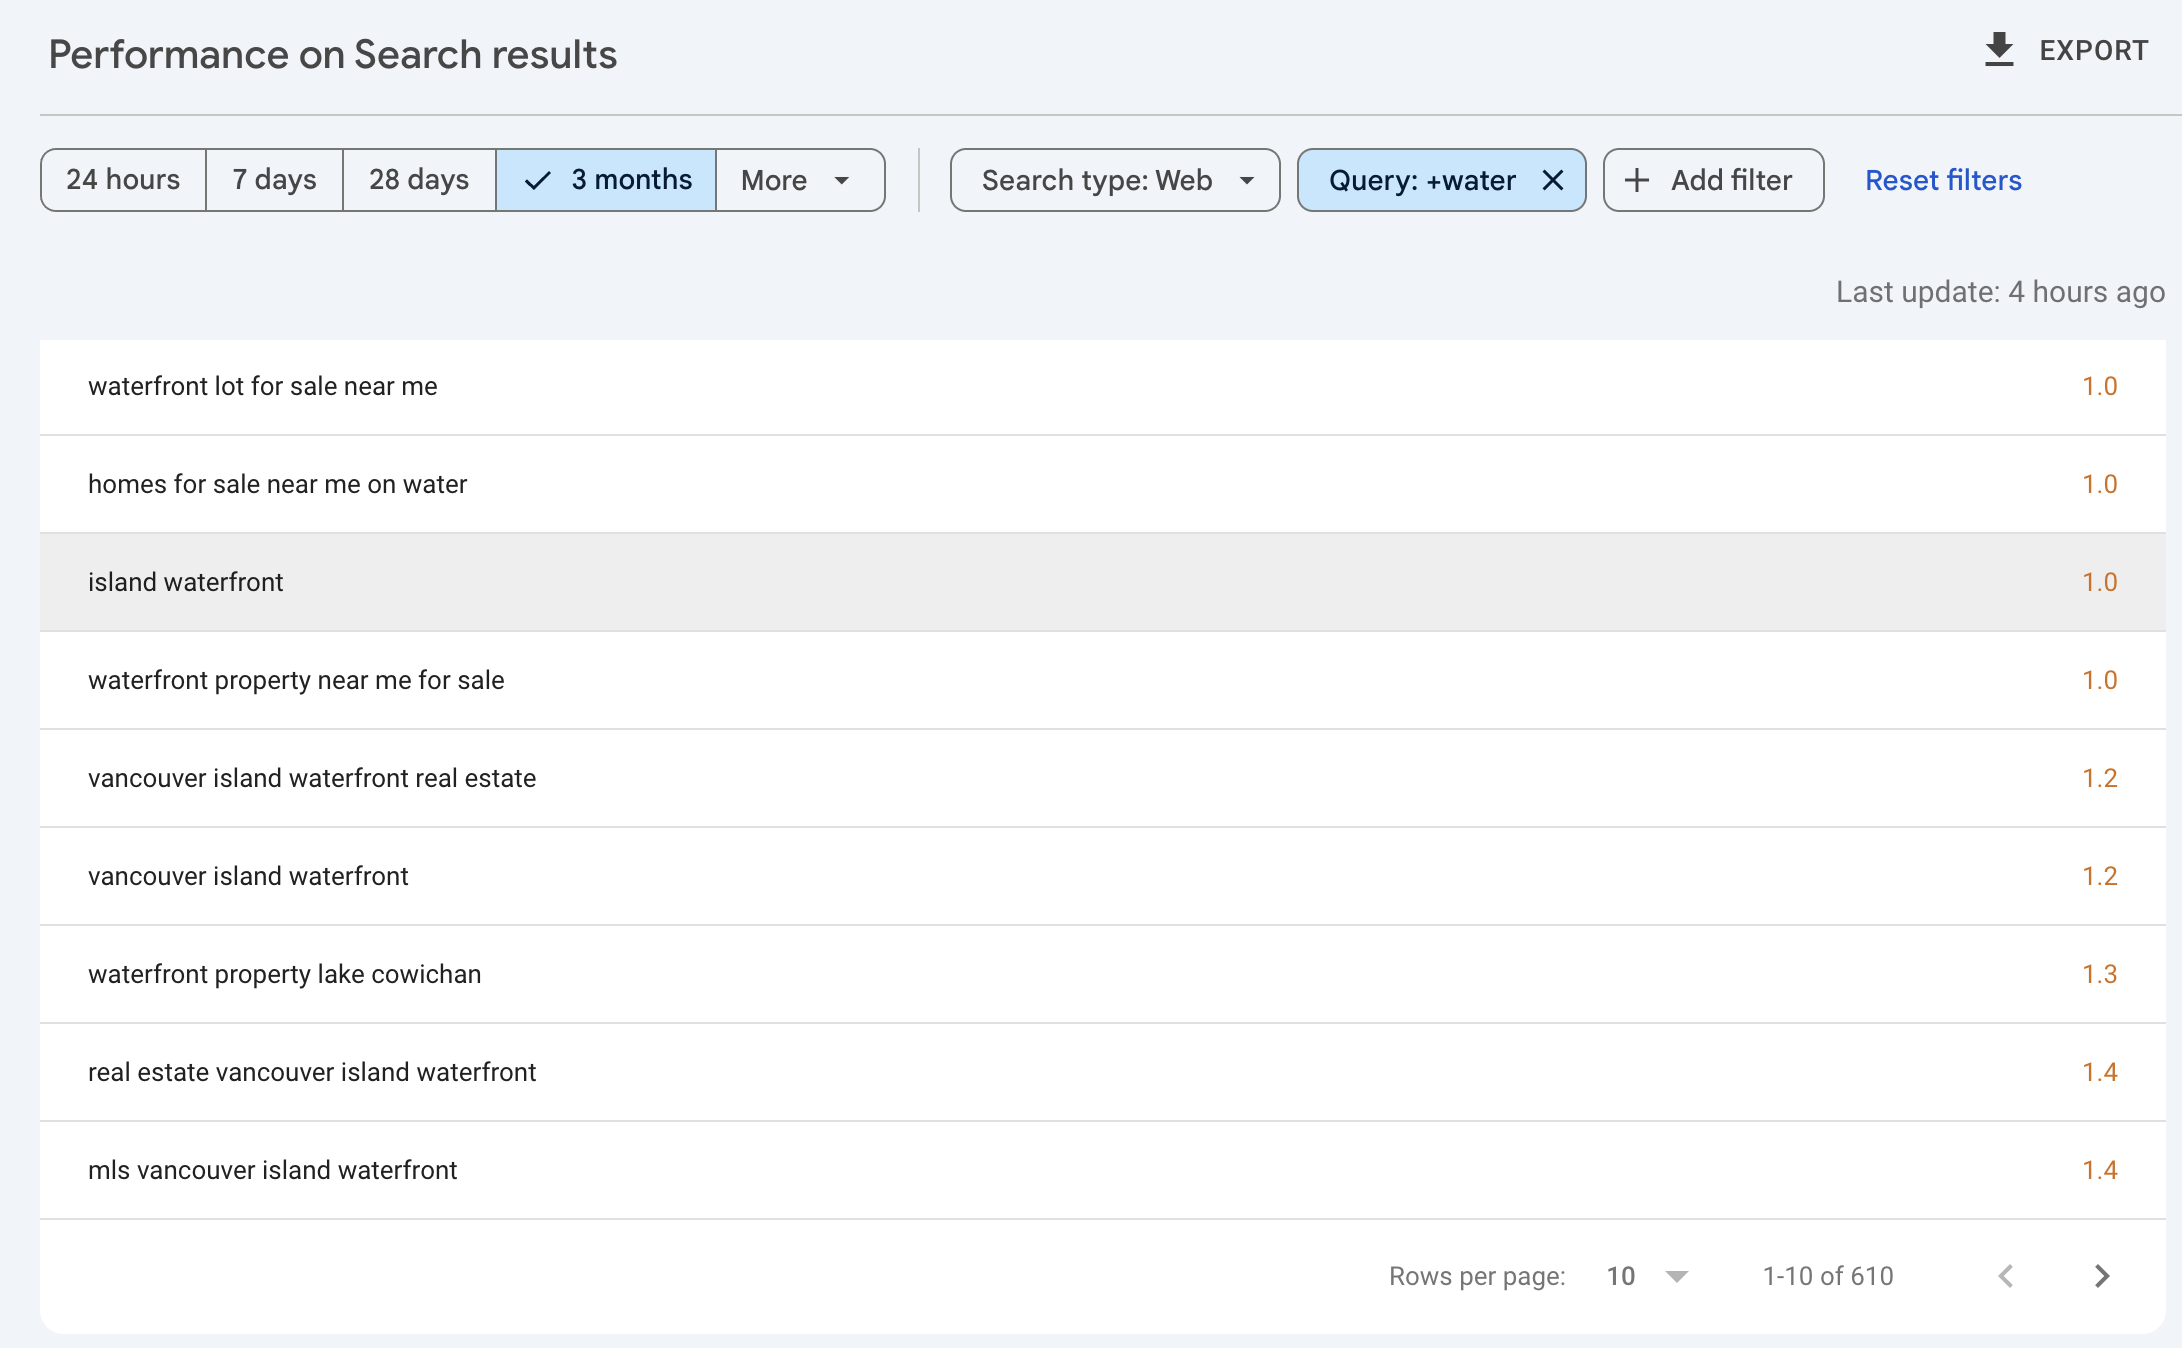
Task: Click the Reset filters link
Action: pyautogui.click(x=1943, y=180)
